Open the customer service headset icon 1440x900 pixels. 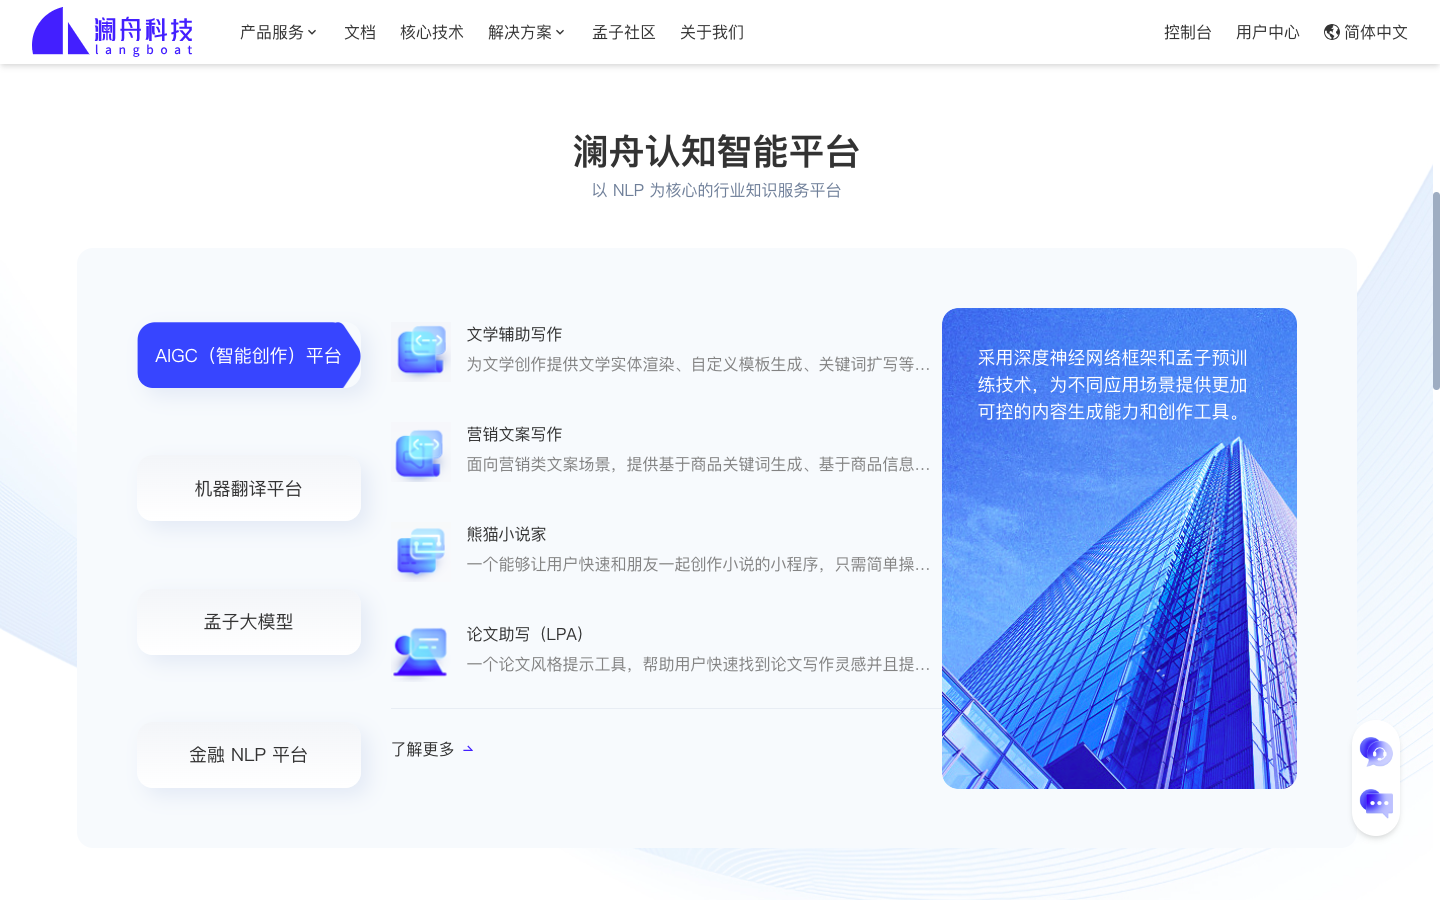click(x=1376, y=751)
